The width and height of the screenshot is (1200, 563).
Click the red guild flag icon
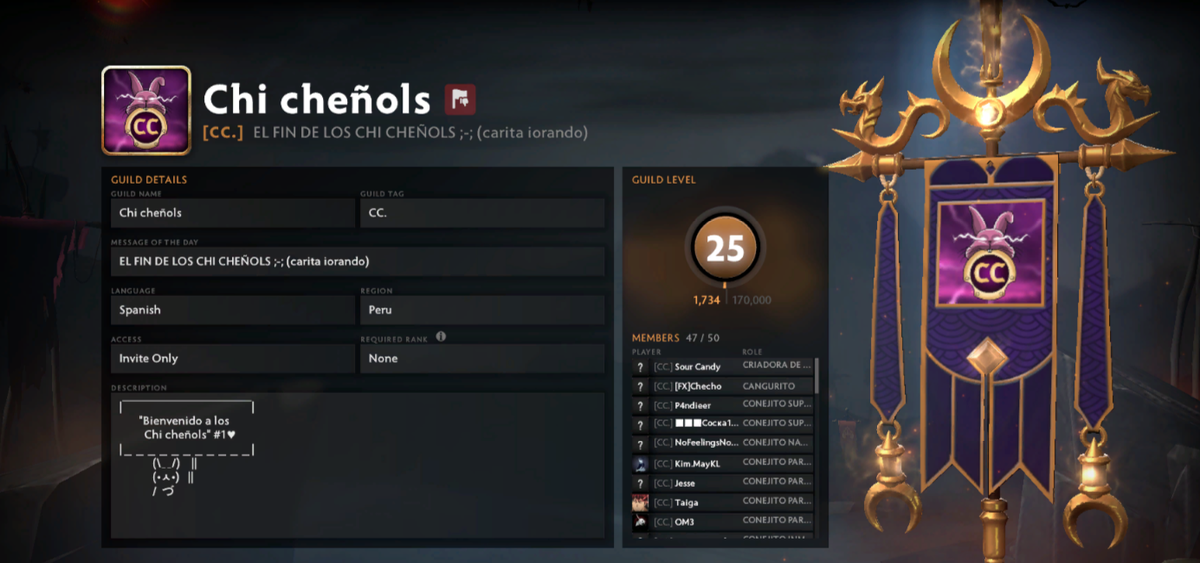click(460, 99)
